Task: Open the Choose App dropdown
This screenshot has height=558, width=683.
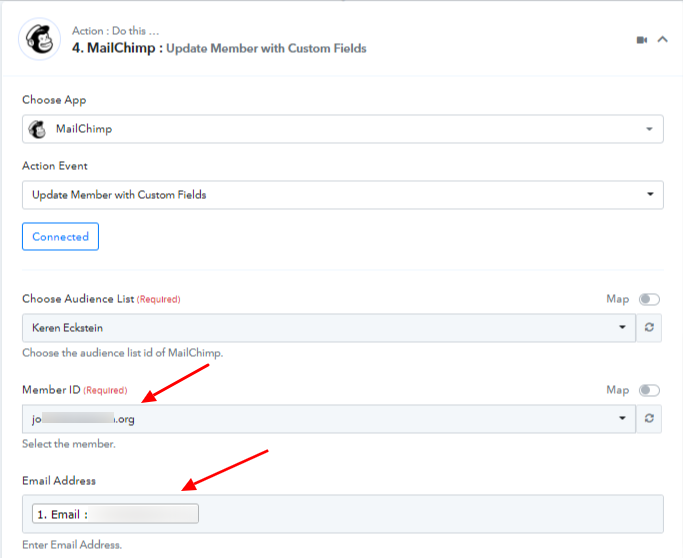Action: 343,129
